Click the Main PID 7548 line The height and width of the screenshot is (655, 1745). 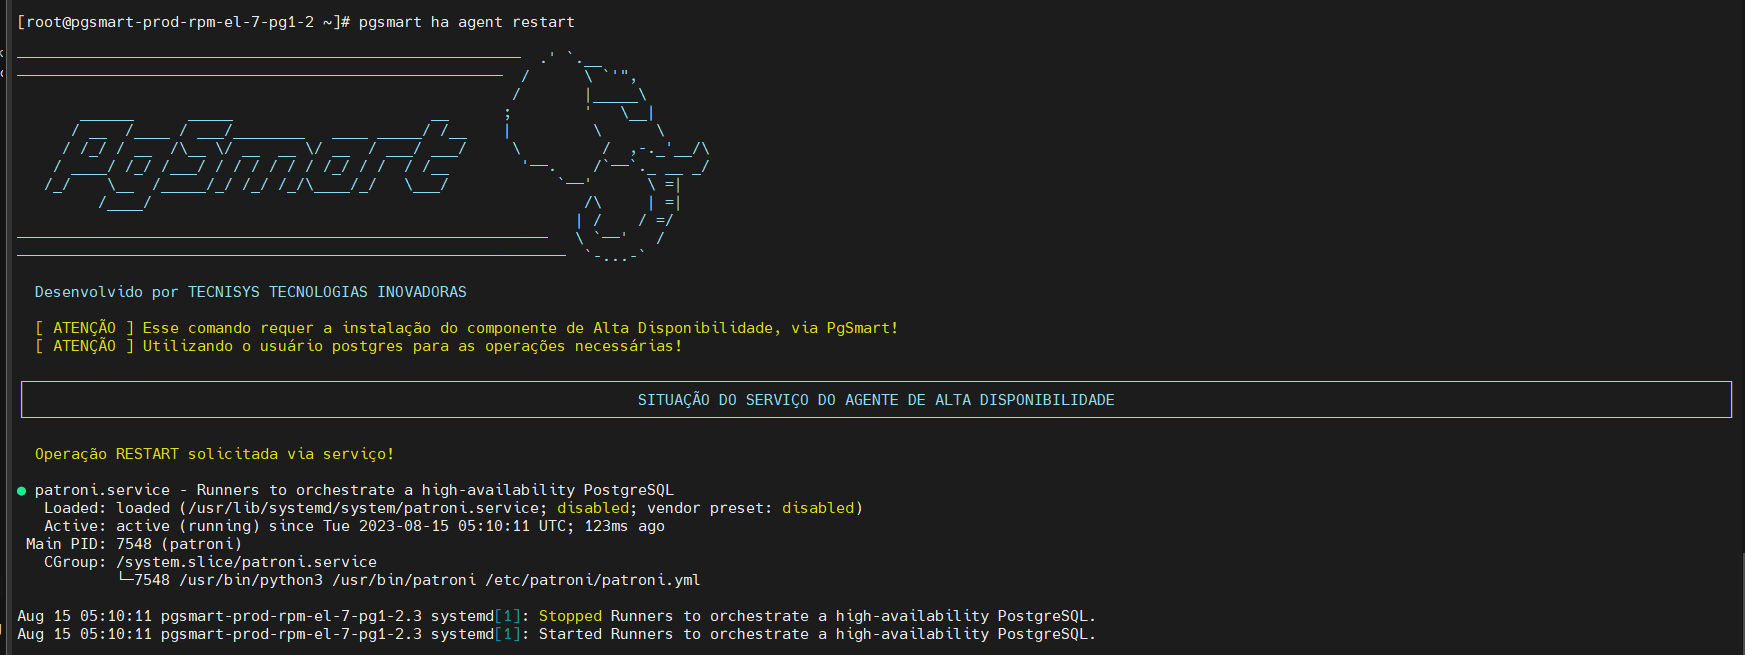coord(134,544)
